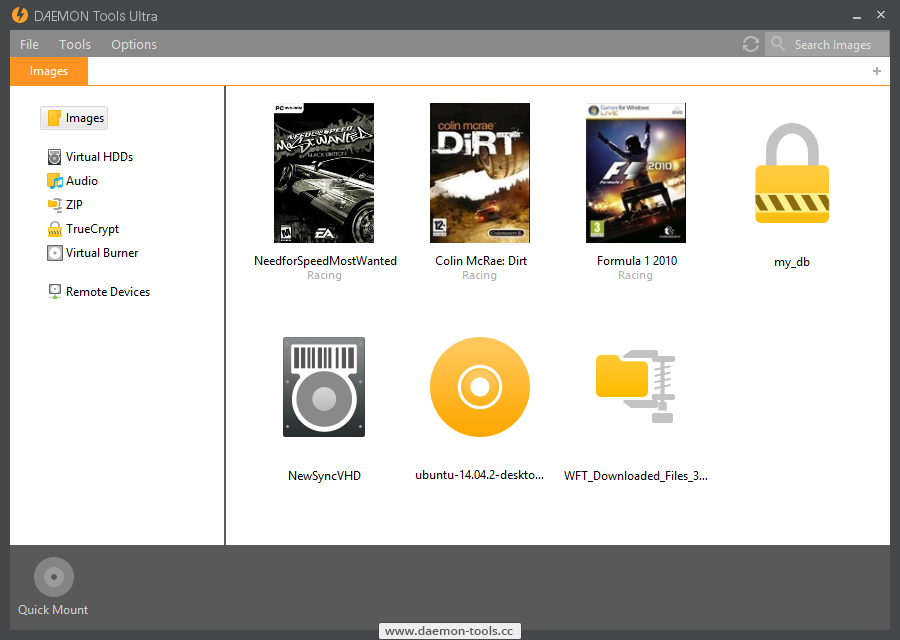Select the Images folder icon in sidebar
Image resolution: width=900 pixels, height=640 pixels.
(x=55, y=118)
